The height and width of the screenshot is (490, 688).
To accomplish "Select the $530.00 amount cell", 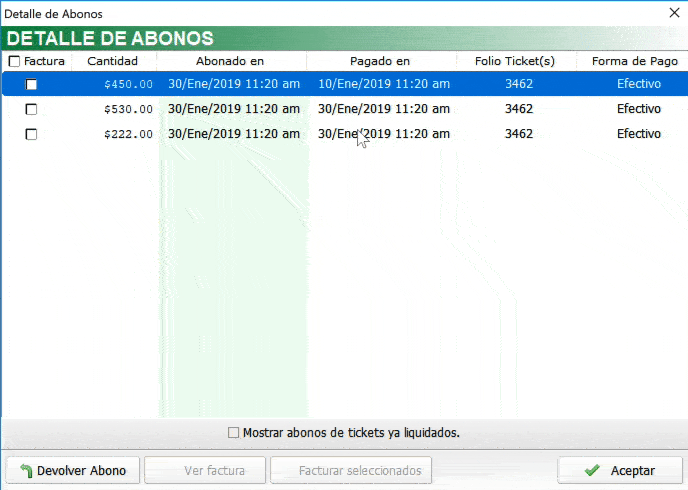I will click(129, 109).
